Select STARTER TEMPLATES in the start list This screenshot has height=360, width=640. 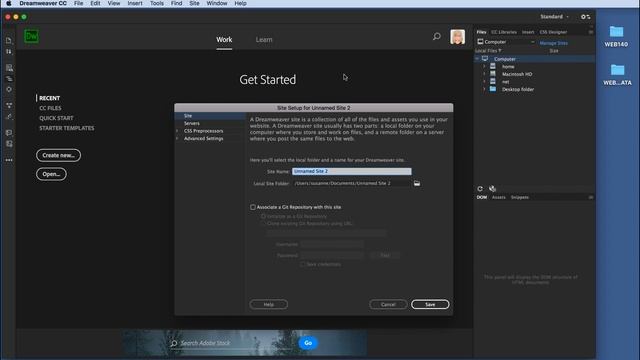pyautogui.click(x=67, y=128)
